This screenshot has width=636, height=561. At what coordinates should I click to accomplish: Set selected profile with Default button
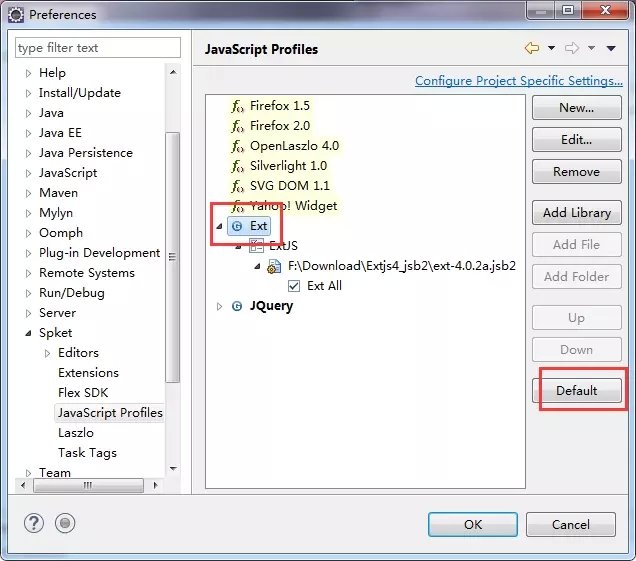coord(576,391)
